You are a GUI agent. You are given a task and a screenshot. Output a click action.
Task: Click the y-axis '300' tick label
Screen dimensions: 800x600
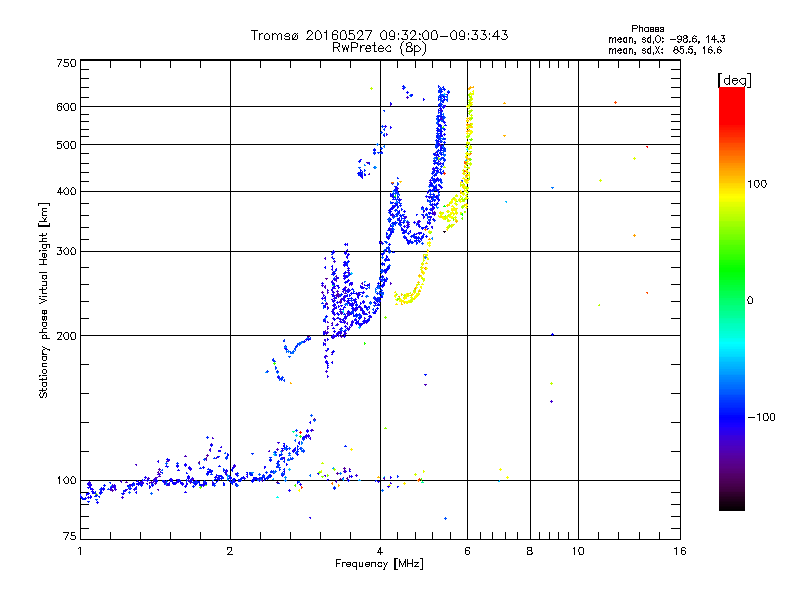[66, 251]
